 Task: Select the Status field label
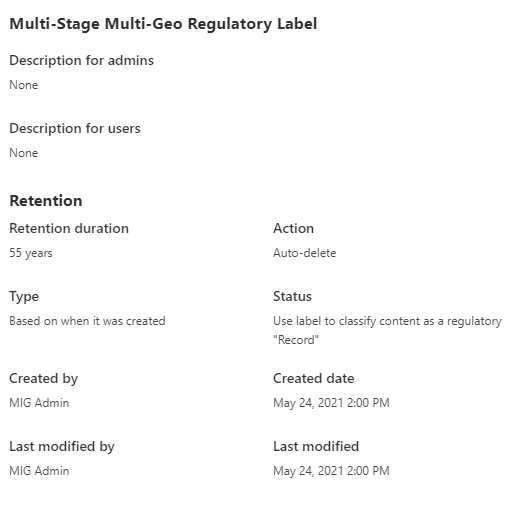tap(292, 296)
